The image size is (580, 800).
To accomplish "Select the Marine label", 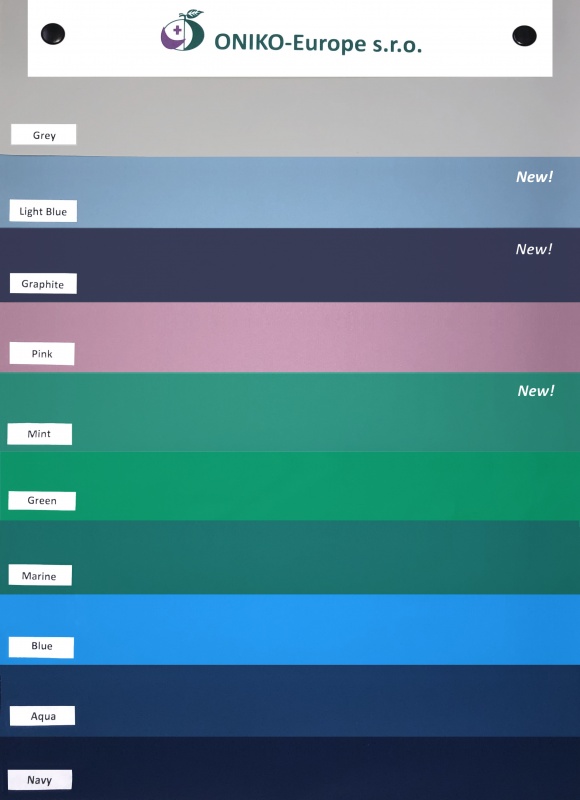I will (40, 576).
